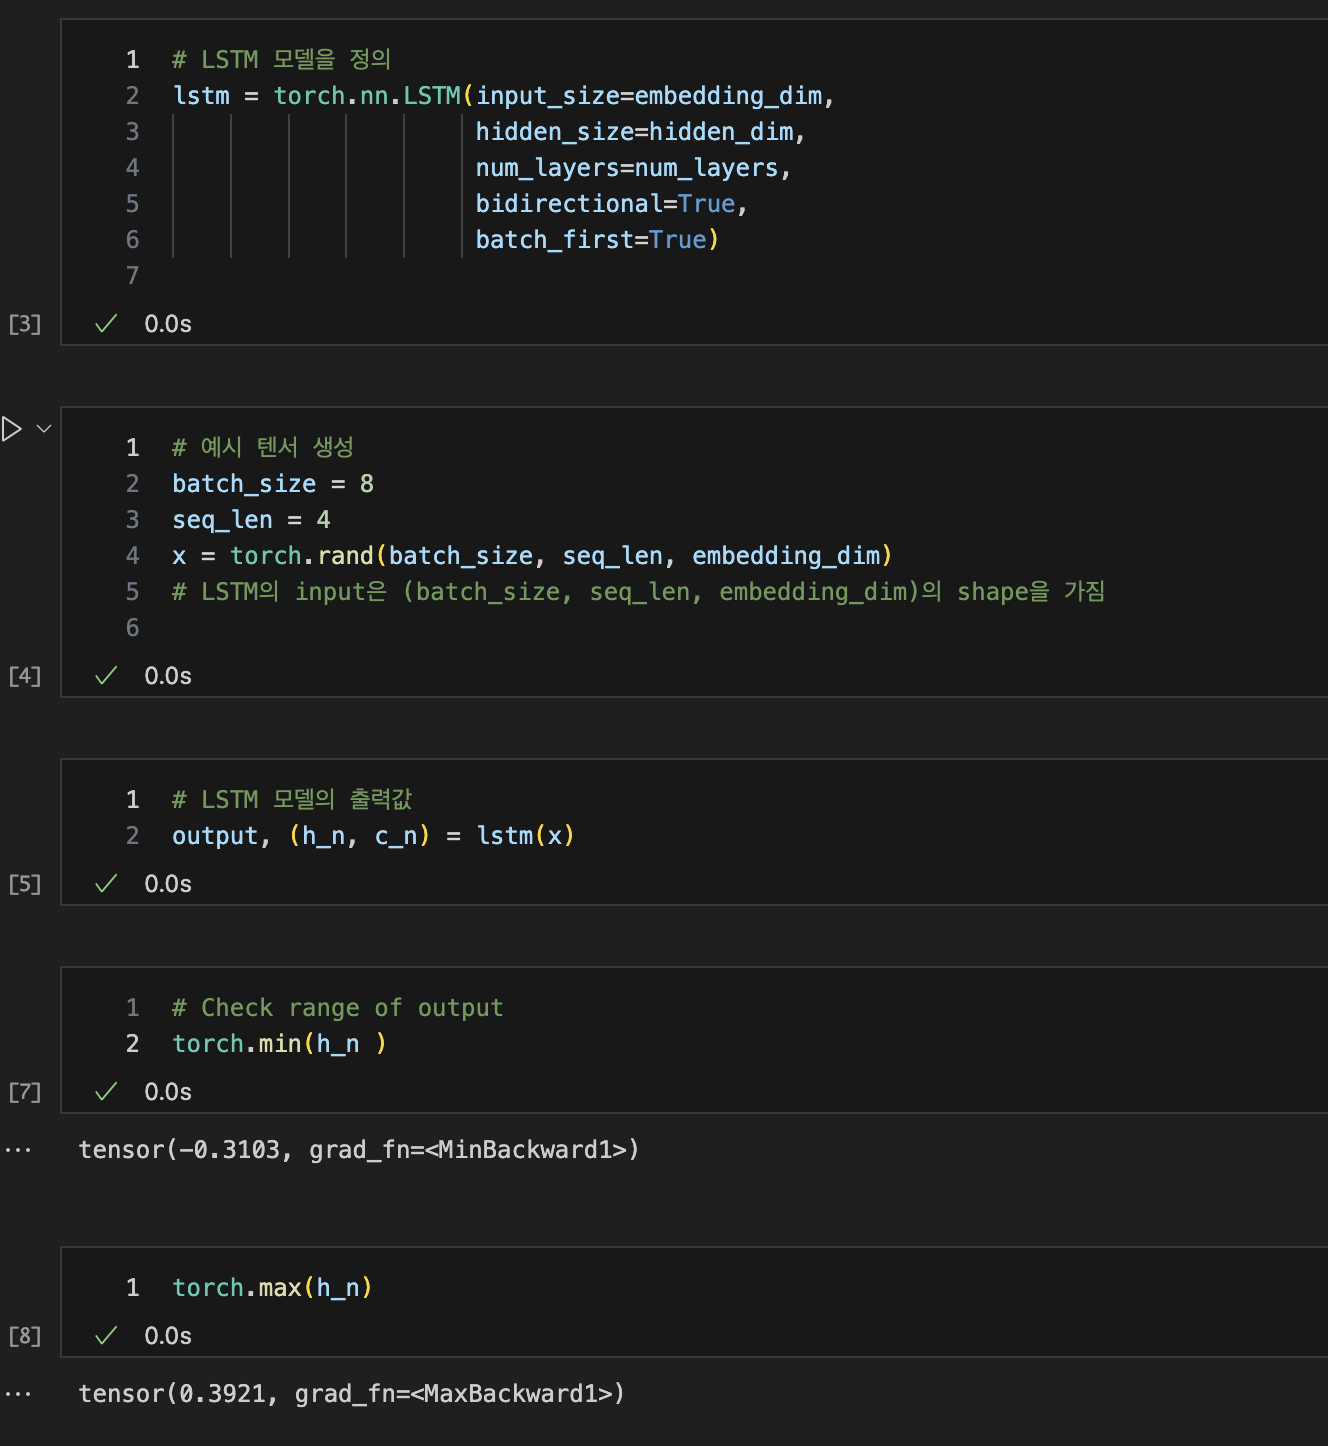This screenshot has height=1446, width=1328.
Task: Click the '# LSTM 모델의 출력값' comment
Action: tap(292, 800)
